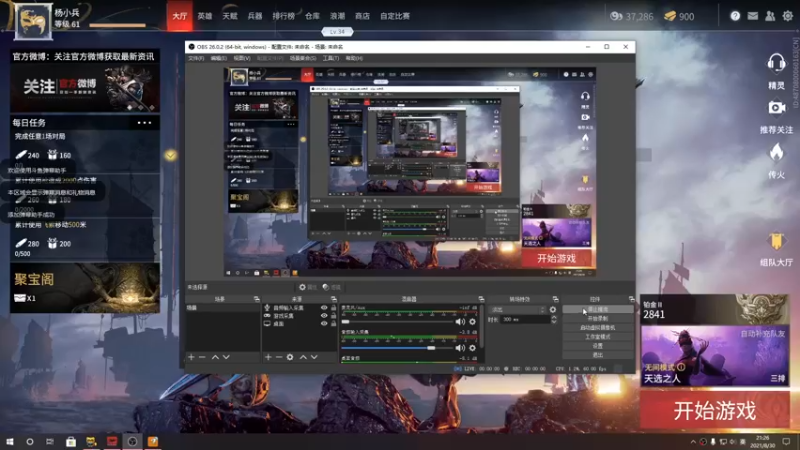The height and width of the screenshot is (450, 800).
Task: Toggle lock on 游戏采集 source
Action: [x=334, y=316]
